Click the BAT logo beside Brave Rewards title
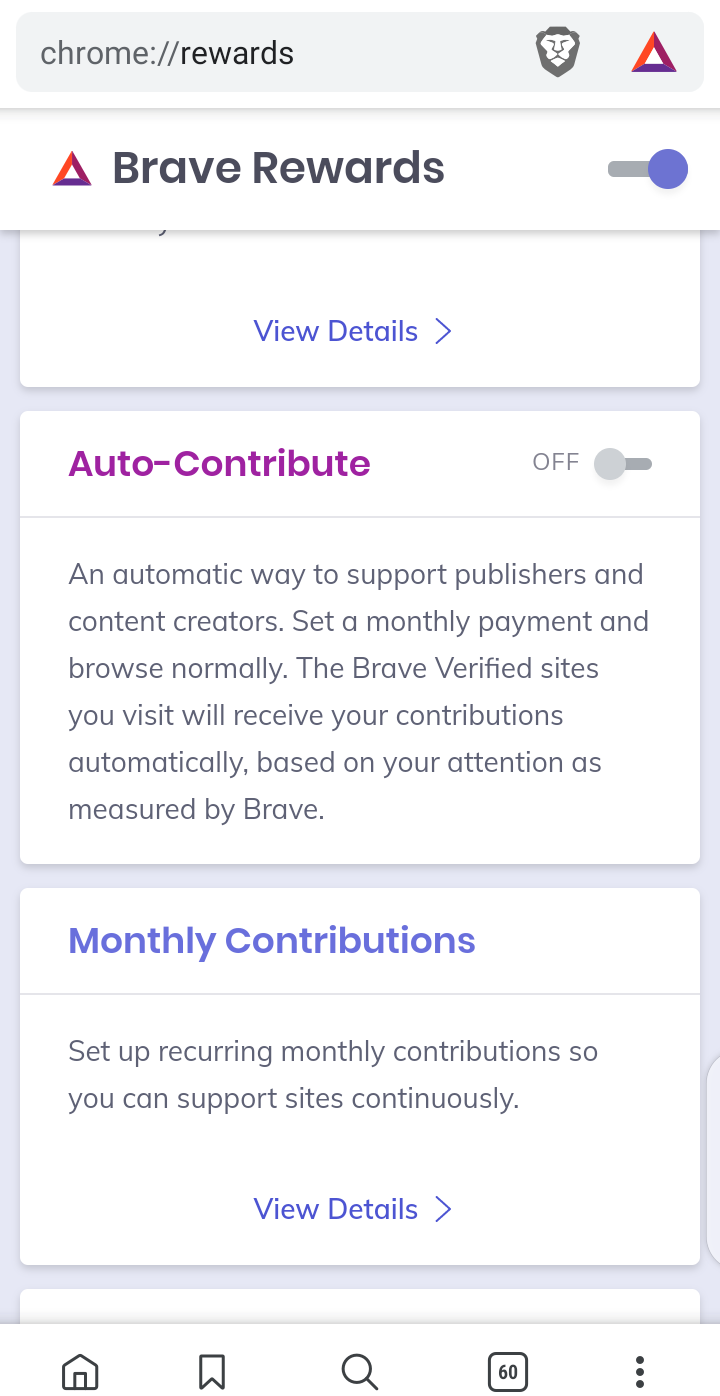The height and width of the screenshot is (1396, 720). pyautogui.click(x=72, y=169)
